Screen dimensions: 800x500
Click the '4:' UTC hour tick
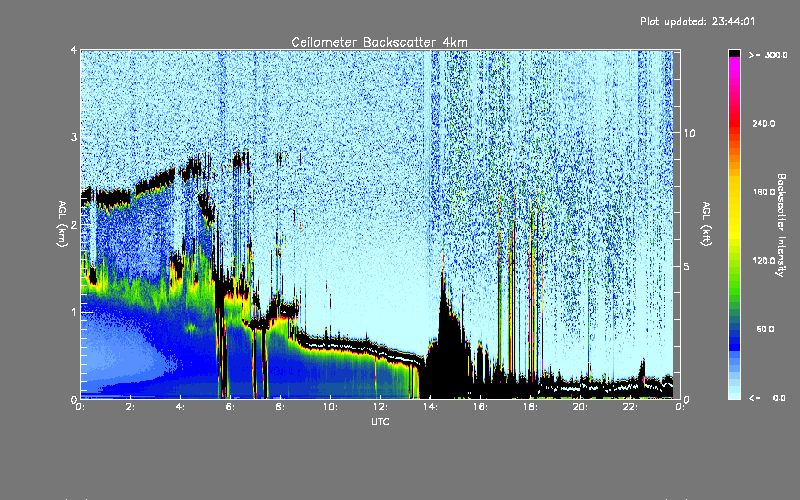click(x=180, y=407)
